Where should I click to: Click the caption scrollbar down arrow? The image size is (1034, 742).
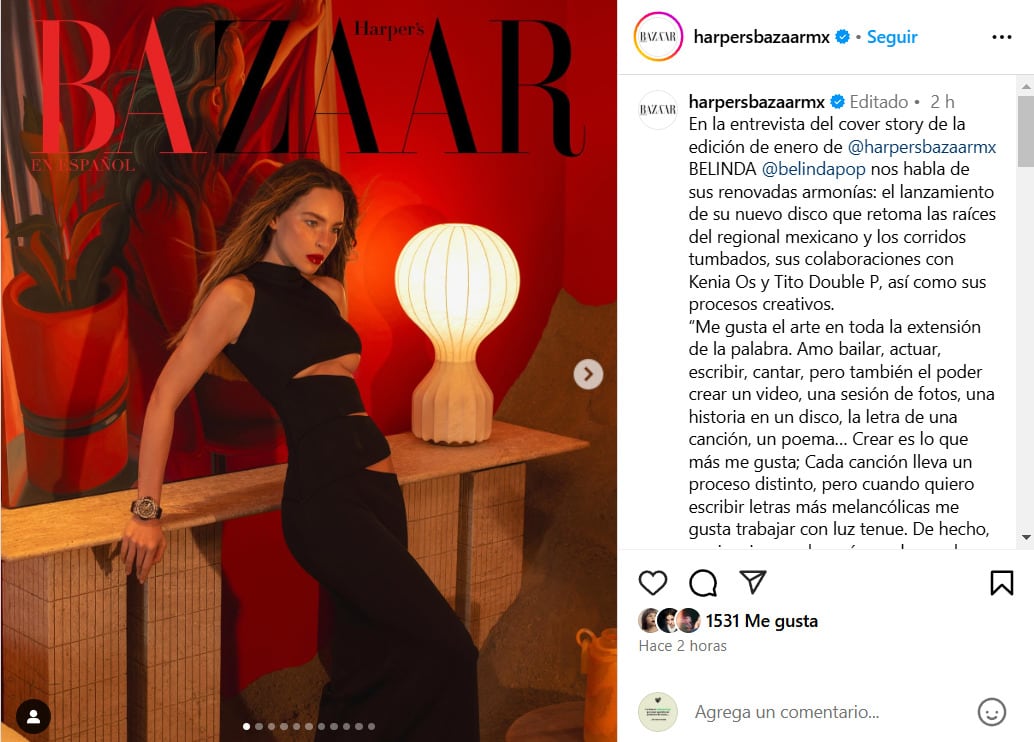[x=1026, y=538]
